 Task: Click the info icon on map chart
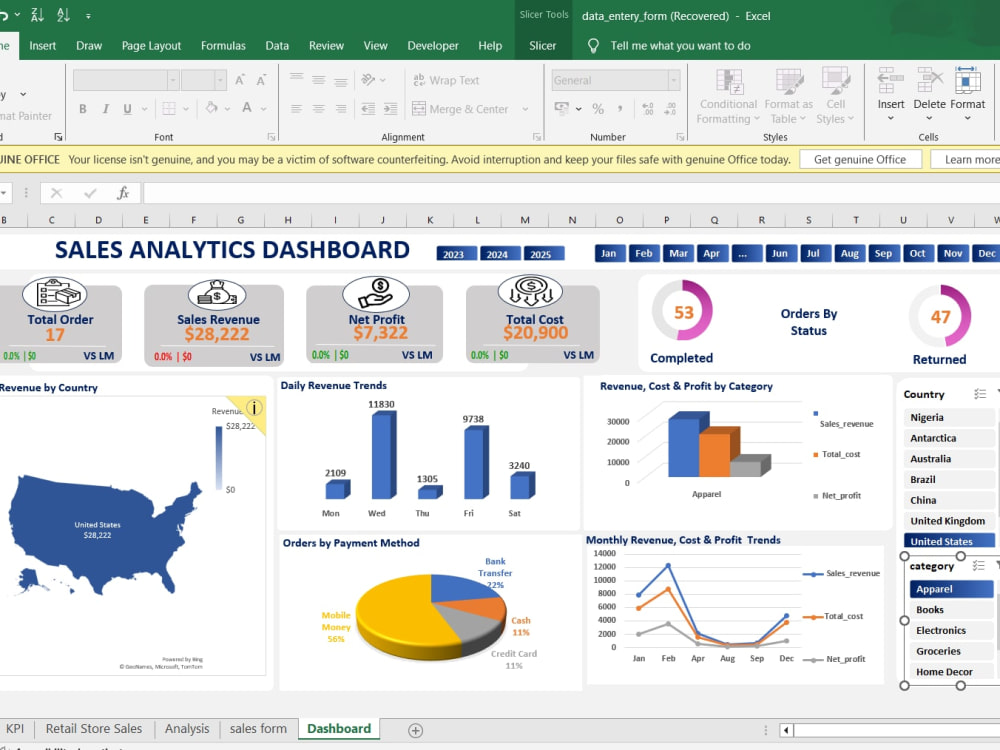click(254, 408)
